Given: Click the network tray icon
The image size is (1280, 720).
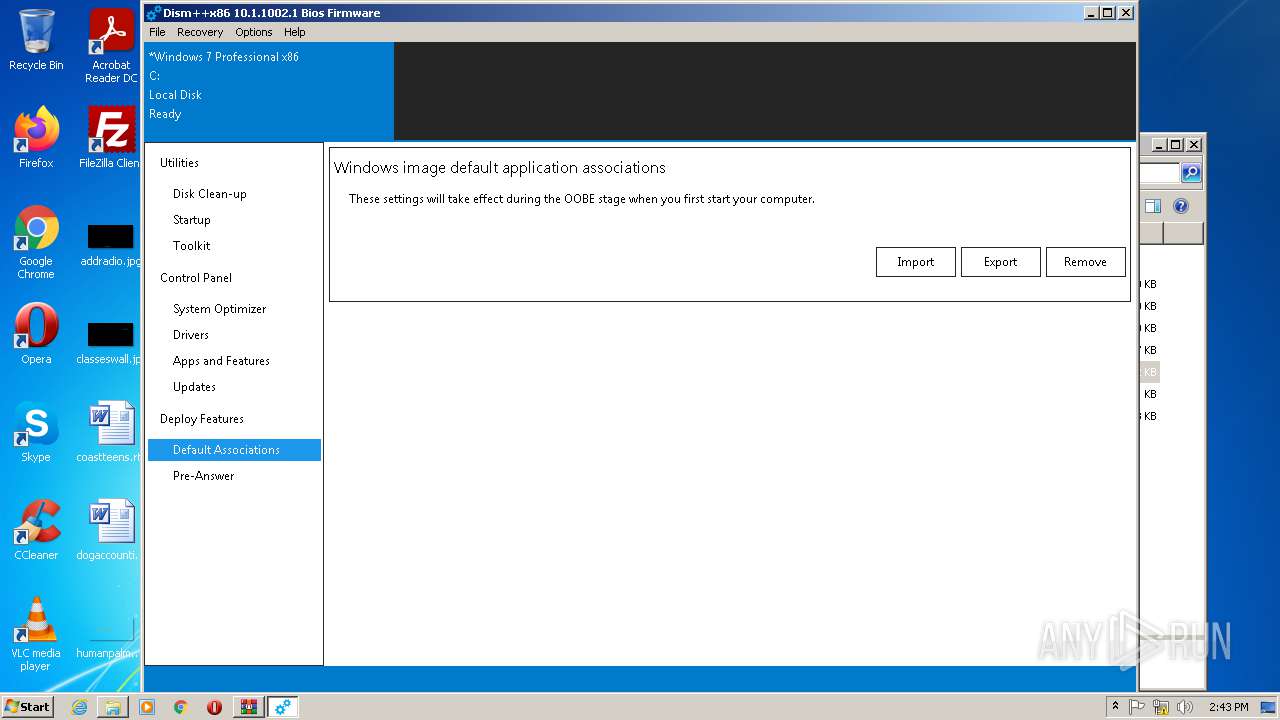Looking at the screenshot, I should point(1161,707).
